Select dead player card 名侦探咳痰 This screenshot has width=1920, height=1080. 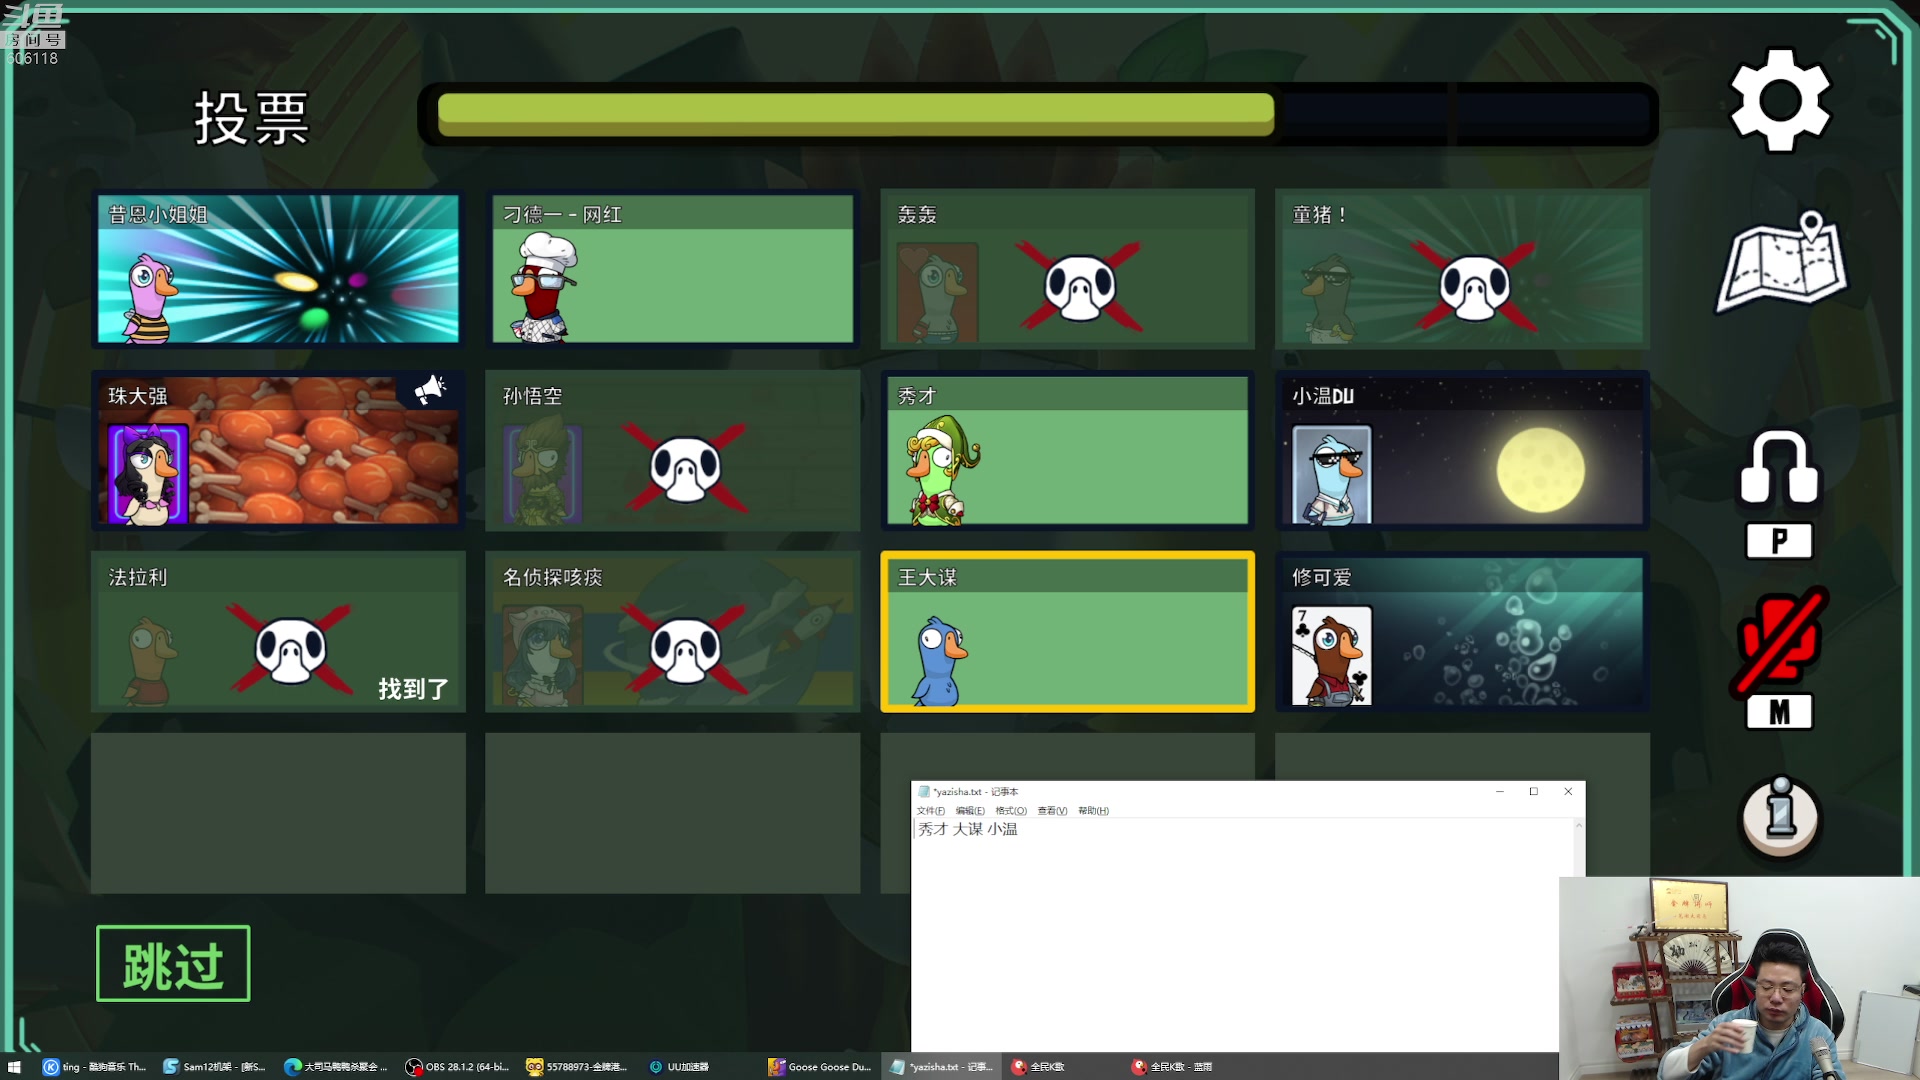tap(672, 631)
